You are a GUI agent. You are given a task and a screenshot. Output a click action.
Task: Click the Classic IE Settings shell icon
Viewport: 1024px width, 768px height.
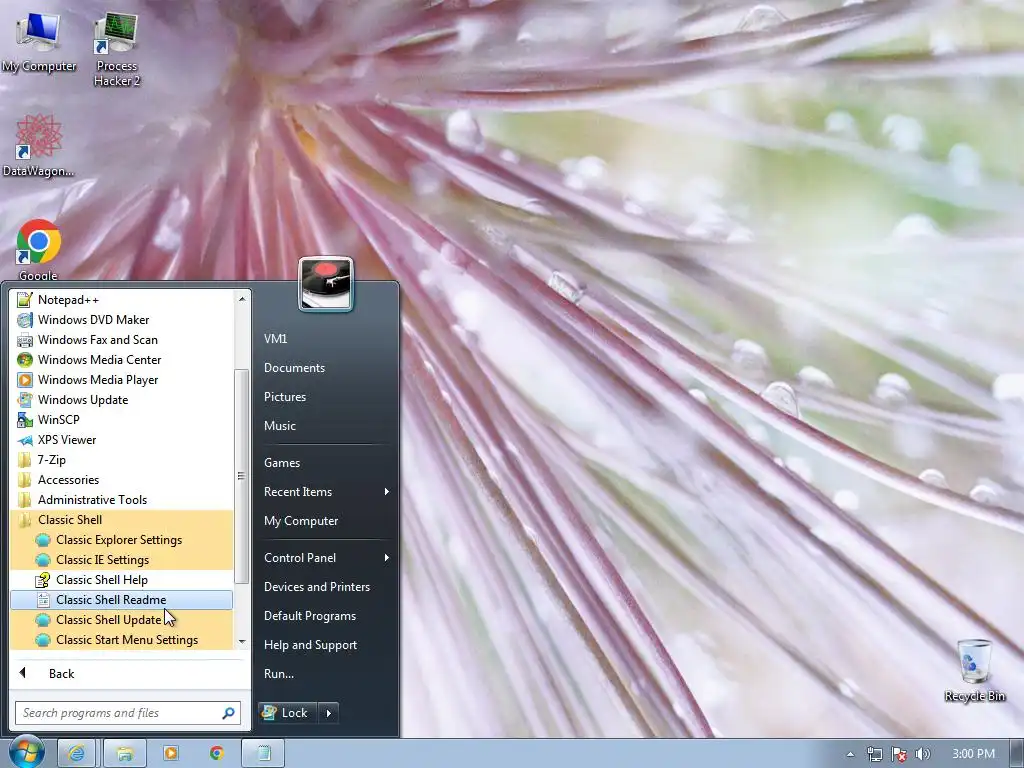tap(43, 560)
